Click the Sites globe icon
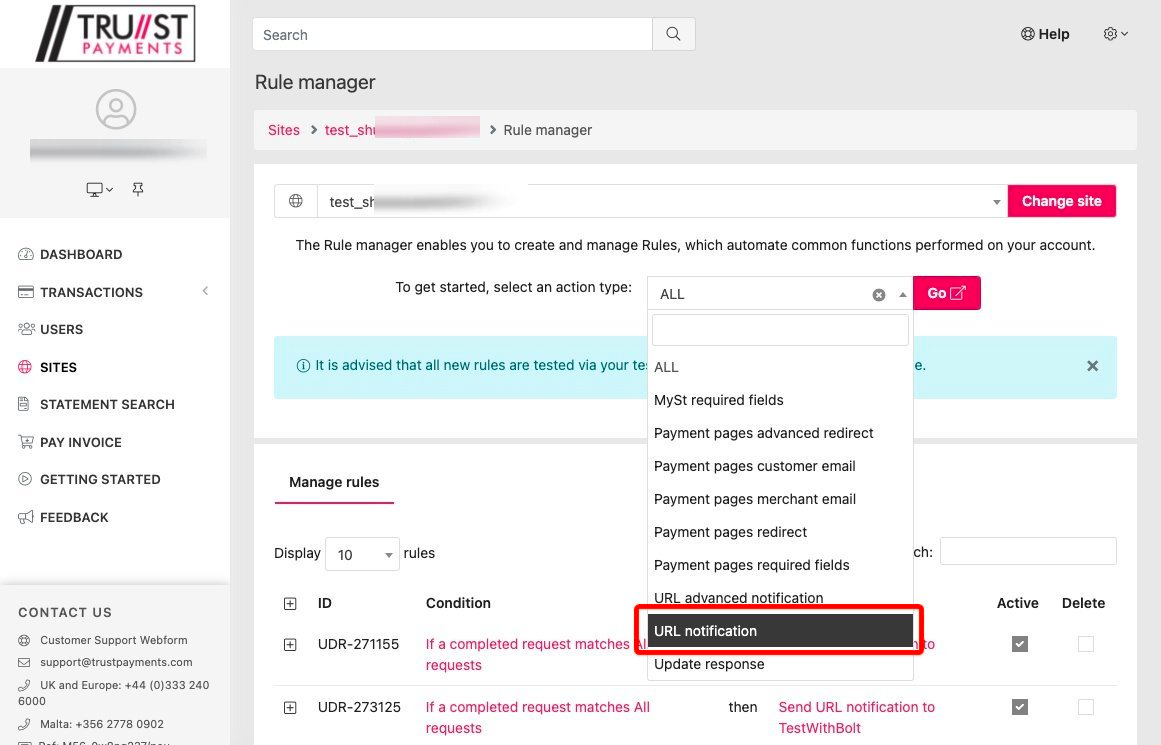 point(25,367)
